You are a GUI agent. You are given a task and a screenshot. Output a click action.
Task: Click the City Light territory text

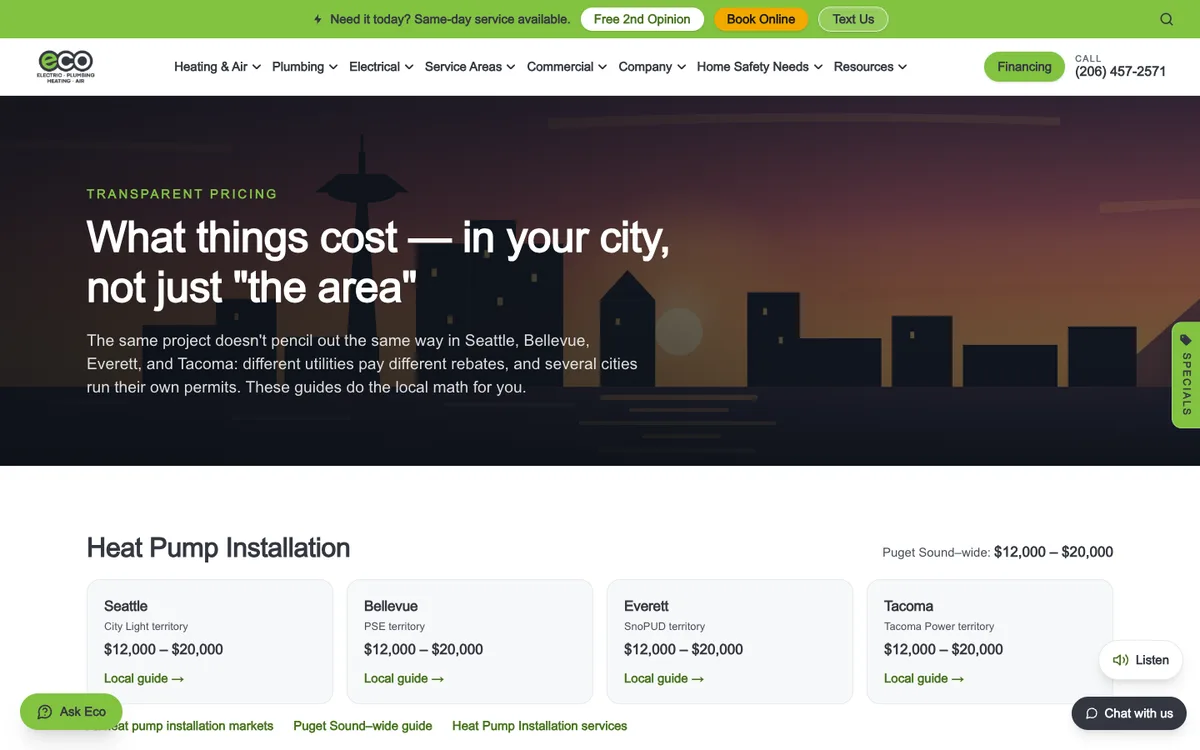point(146,627)
